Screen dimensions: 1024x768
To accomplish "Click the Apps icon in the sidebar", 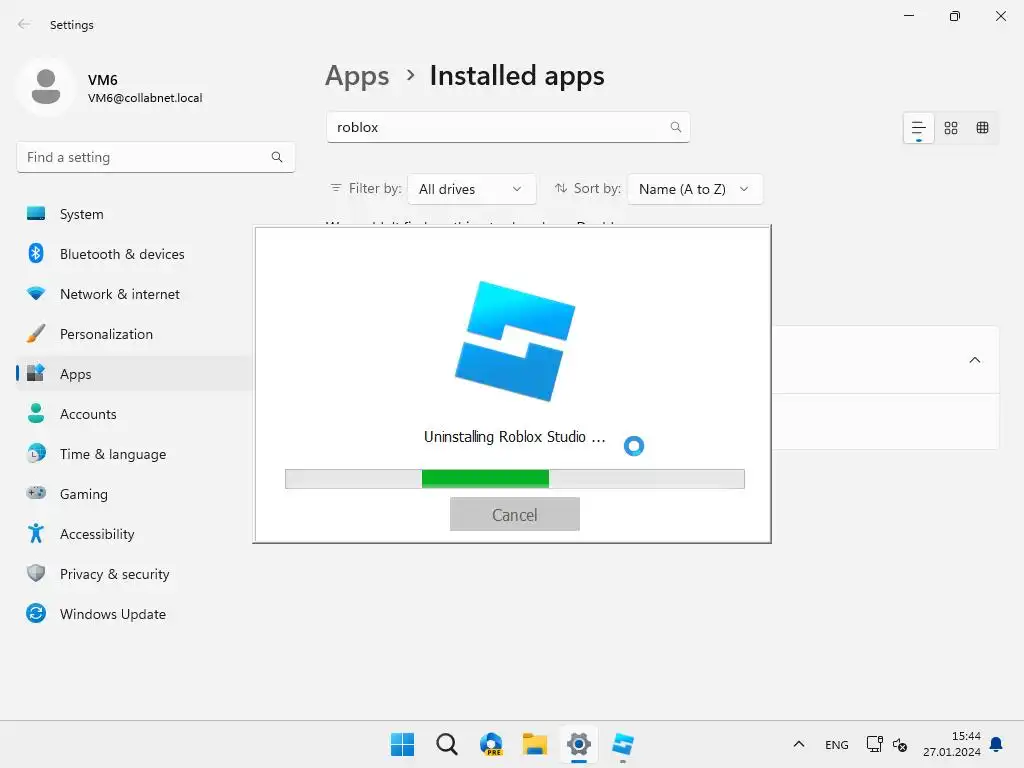I will point(36,374).
